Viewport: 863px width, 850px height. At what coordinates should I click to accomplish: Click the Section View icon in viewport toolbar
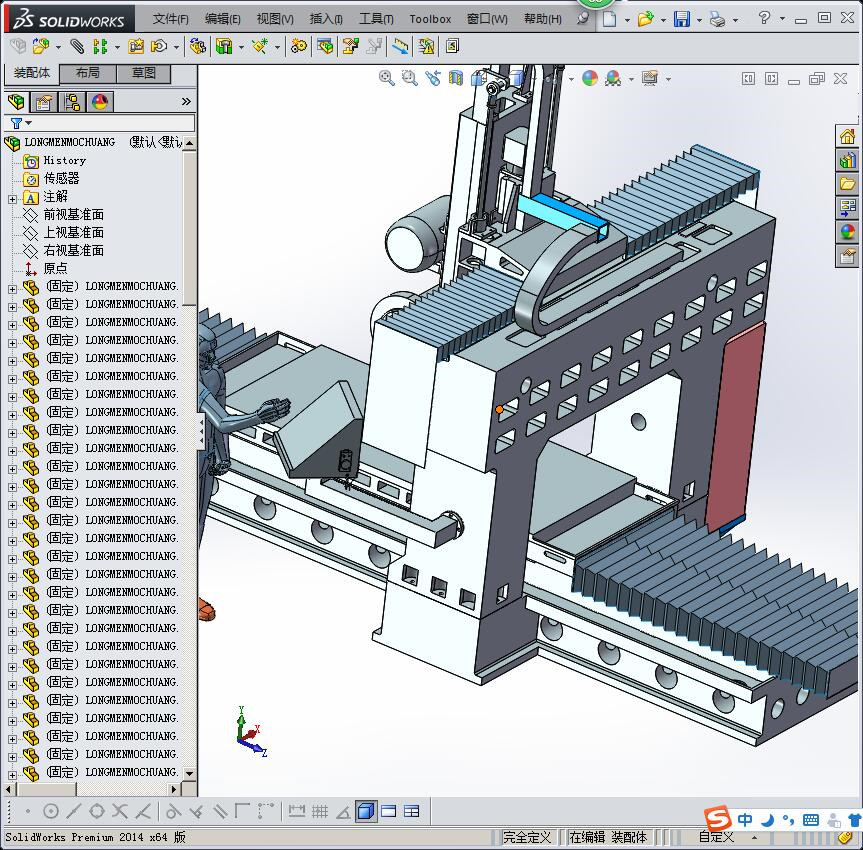(x=456, y=78)
